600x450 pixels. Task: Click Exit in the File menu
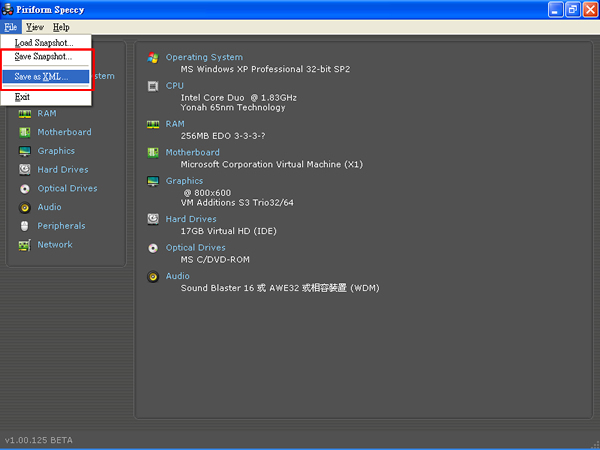46,97
